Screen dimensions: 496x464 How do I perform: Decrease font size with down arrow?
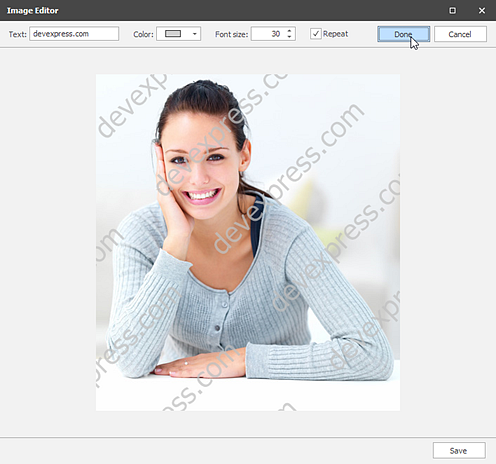tap(289, 37)
